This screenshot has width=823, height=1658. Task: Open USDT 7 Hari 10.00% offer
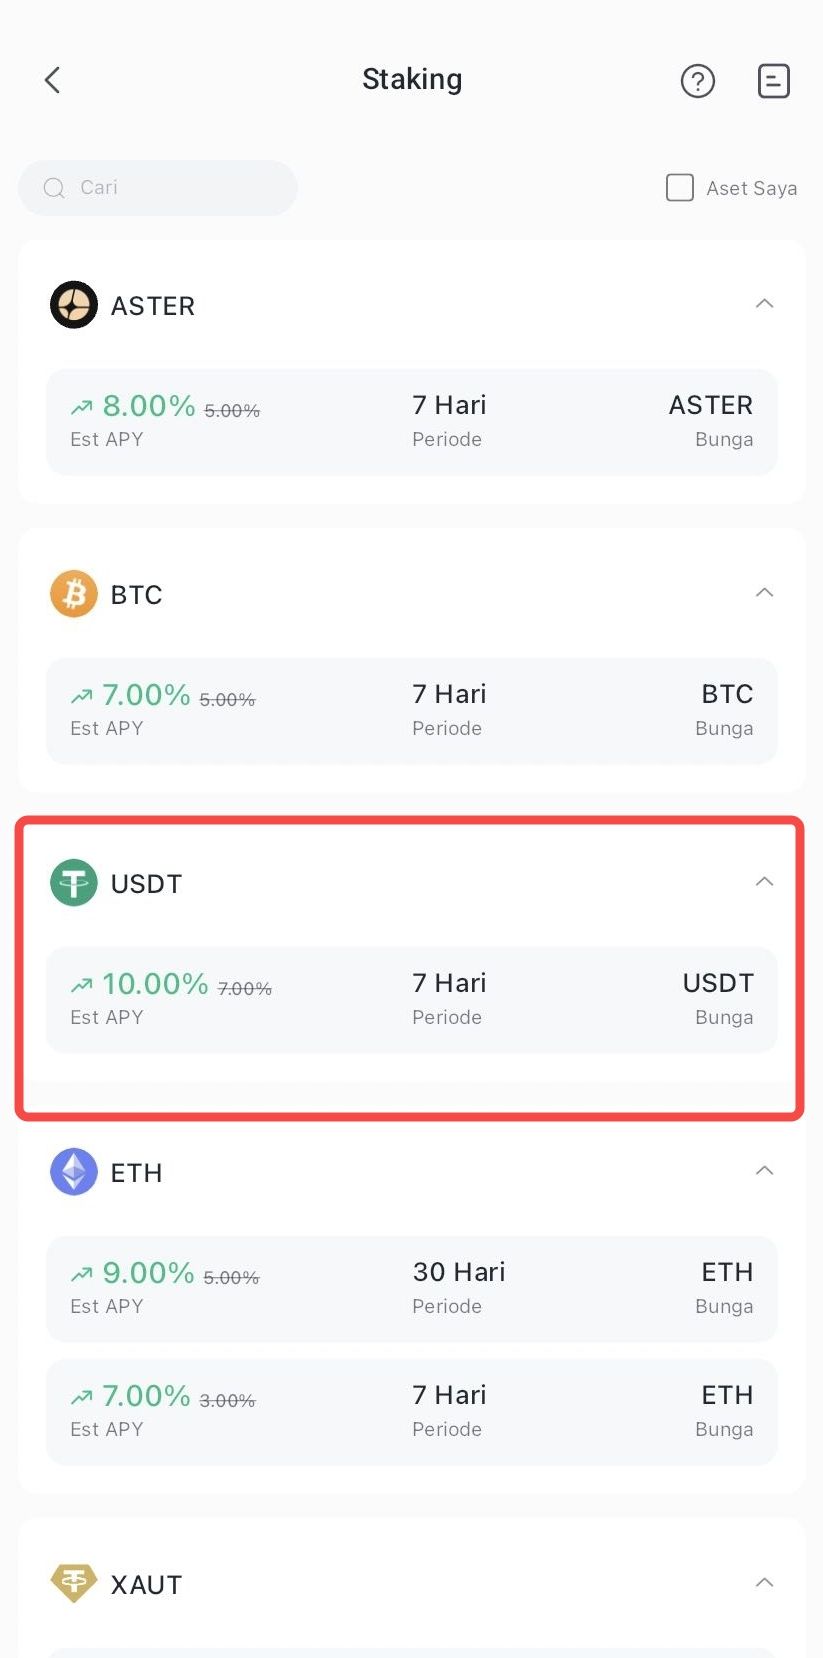[411, 999]
